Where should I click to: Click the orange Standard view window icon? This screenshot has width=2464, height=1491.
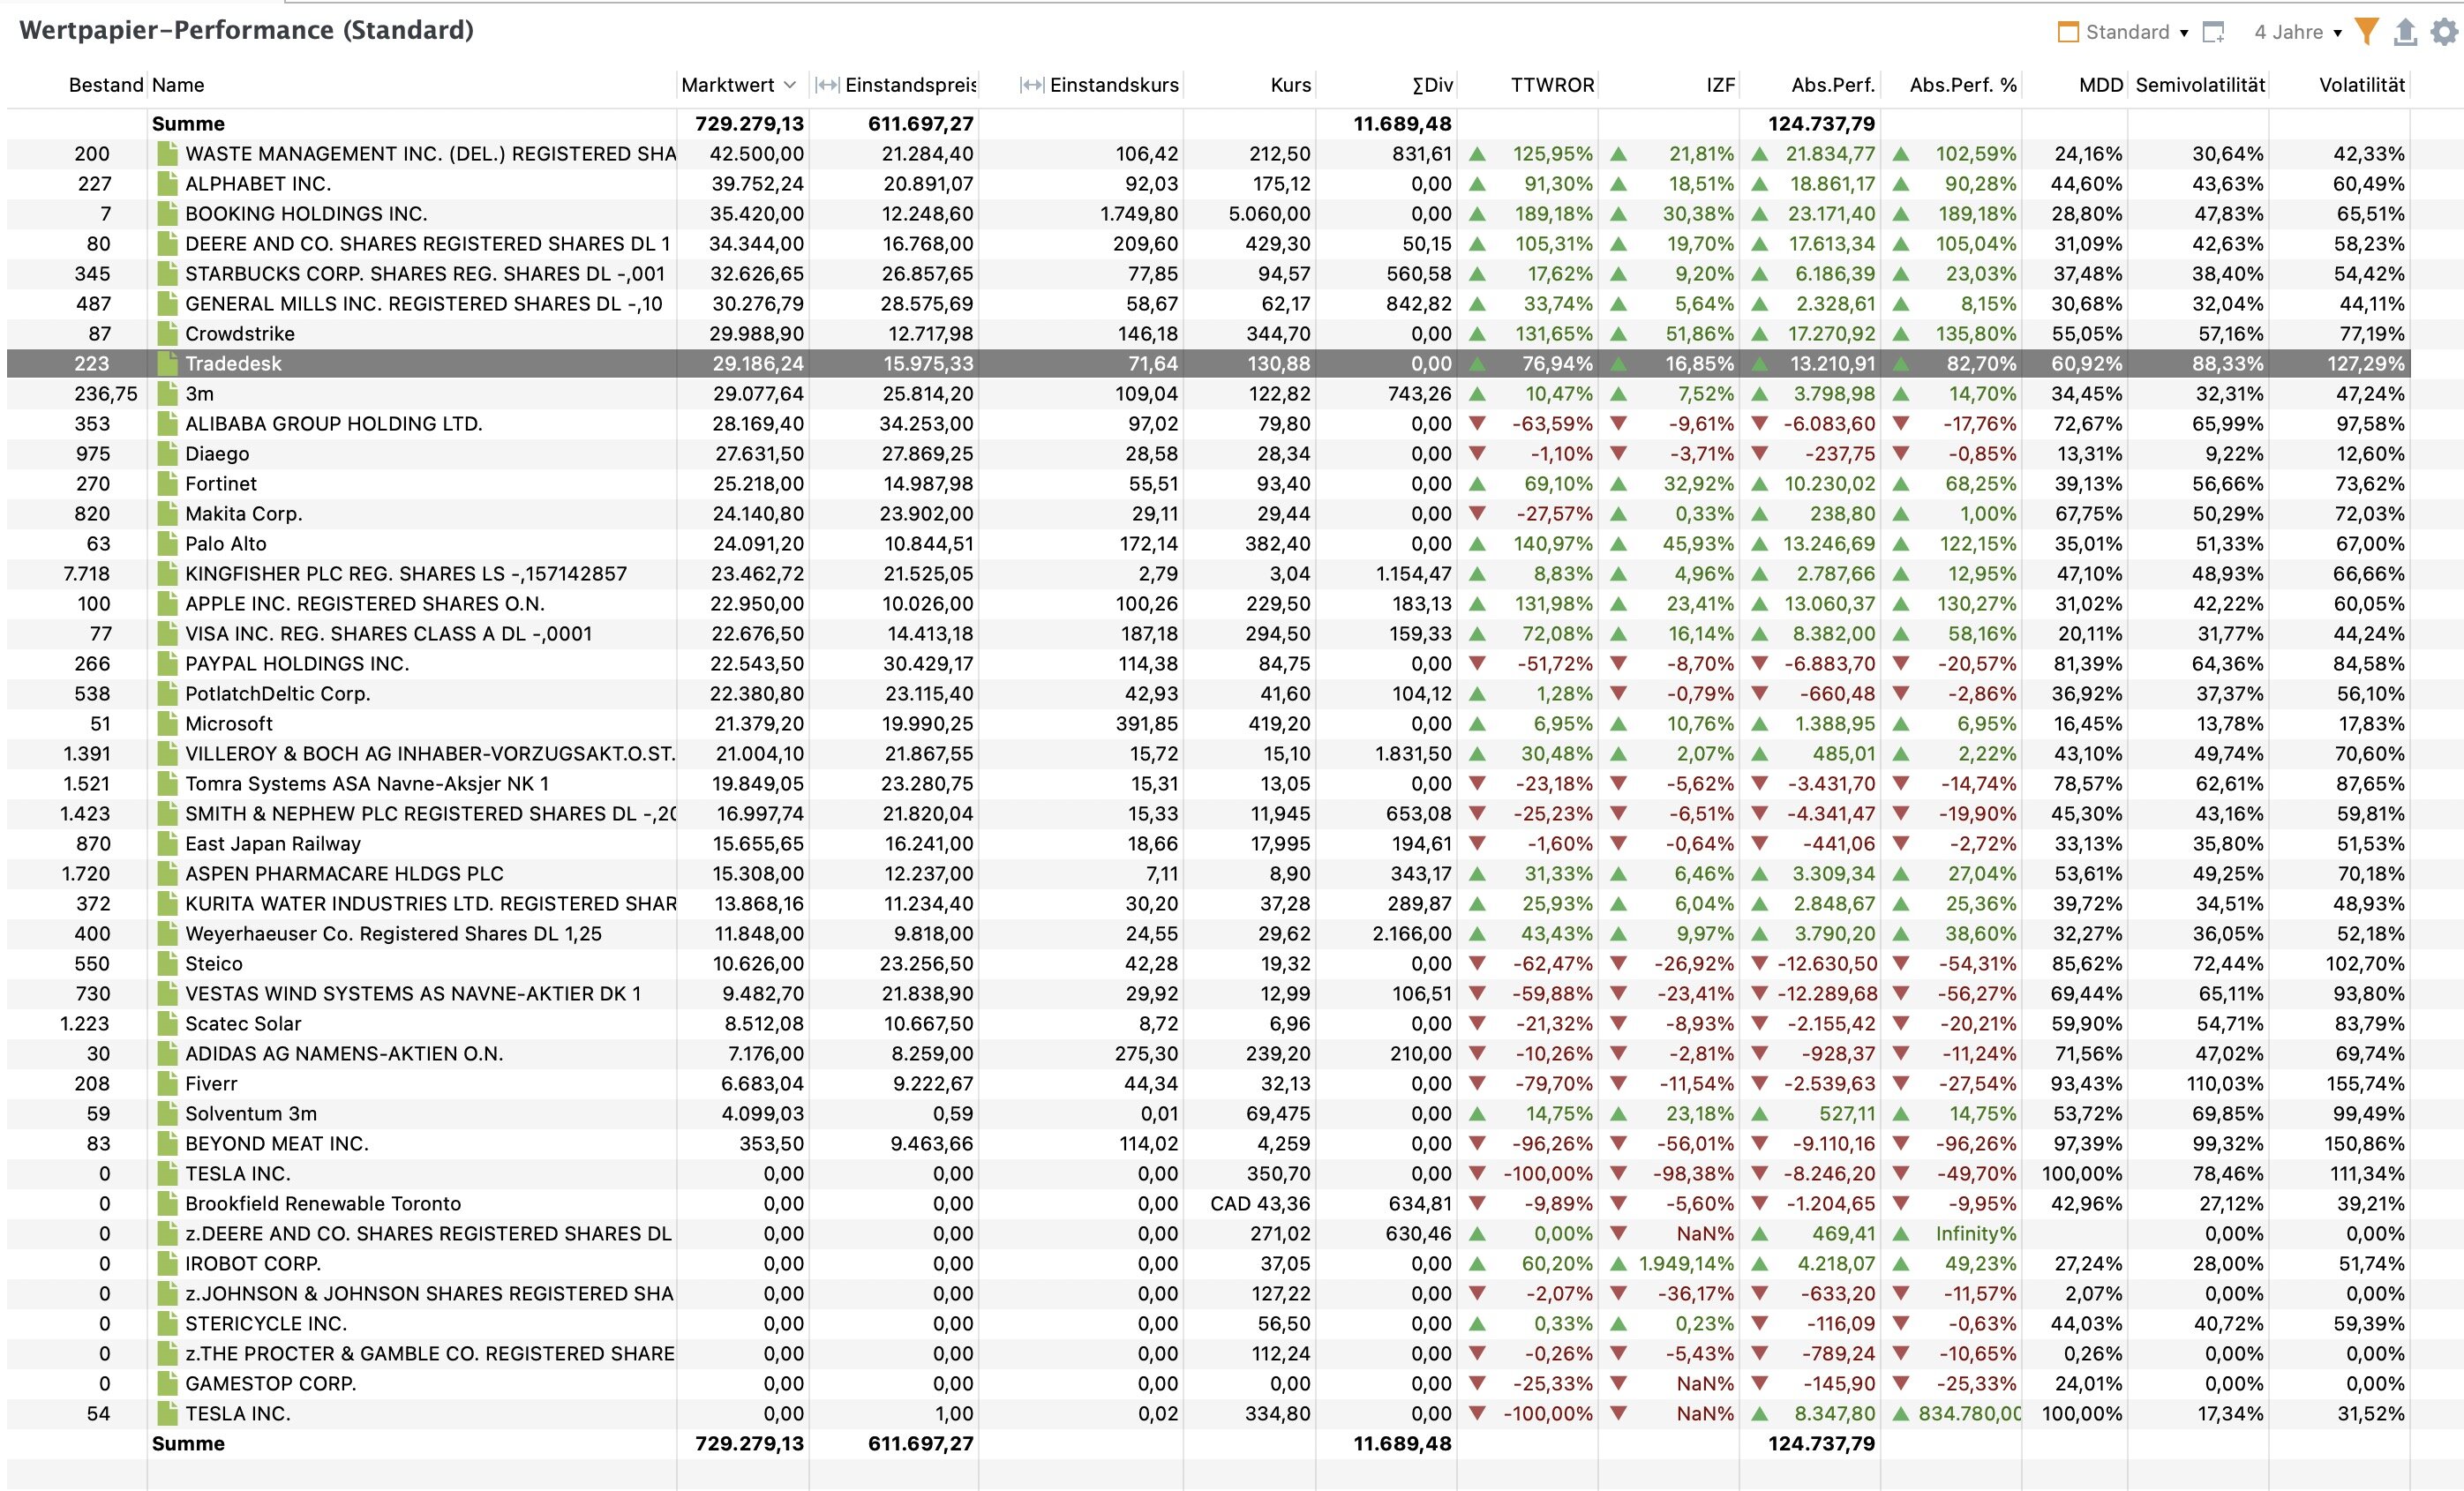2068,32
